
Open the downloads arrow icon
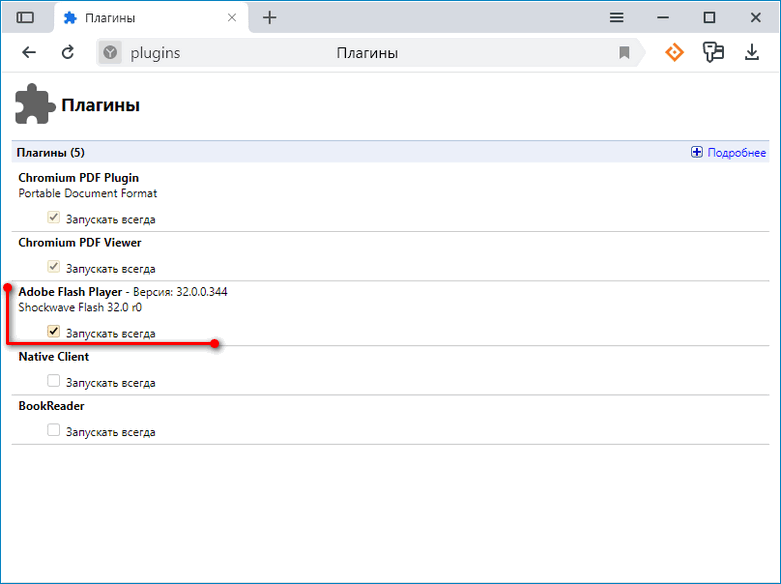coord(752,52)
